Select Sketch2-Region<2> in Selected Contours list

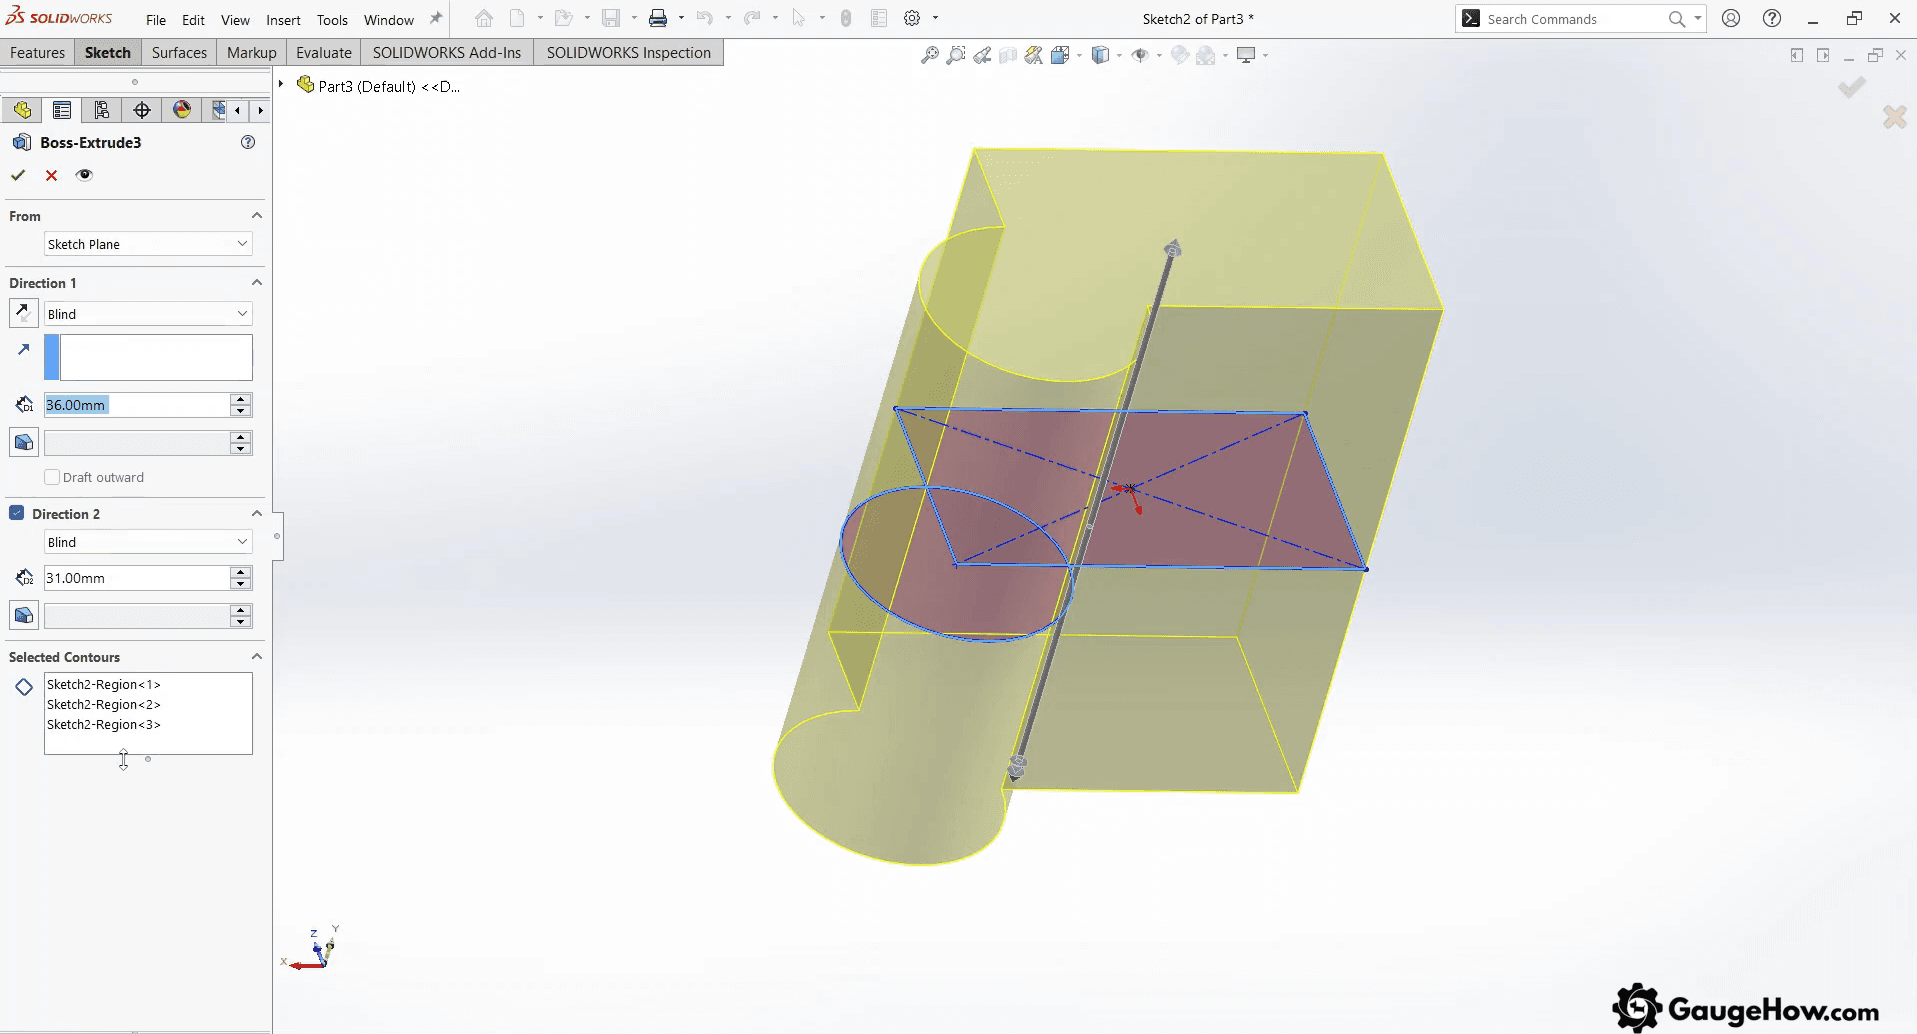click(104, 704)
